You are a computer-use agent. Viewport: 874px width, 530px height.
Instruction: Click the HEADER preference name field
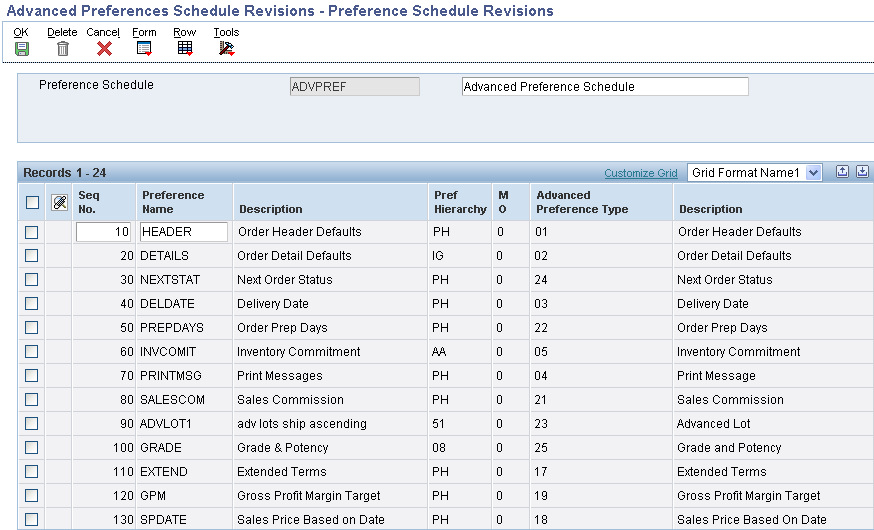(183, 232)
